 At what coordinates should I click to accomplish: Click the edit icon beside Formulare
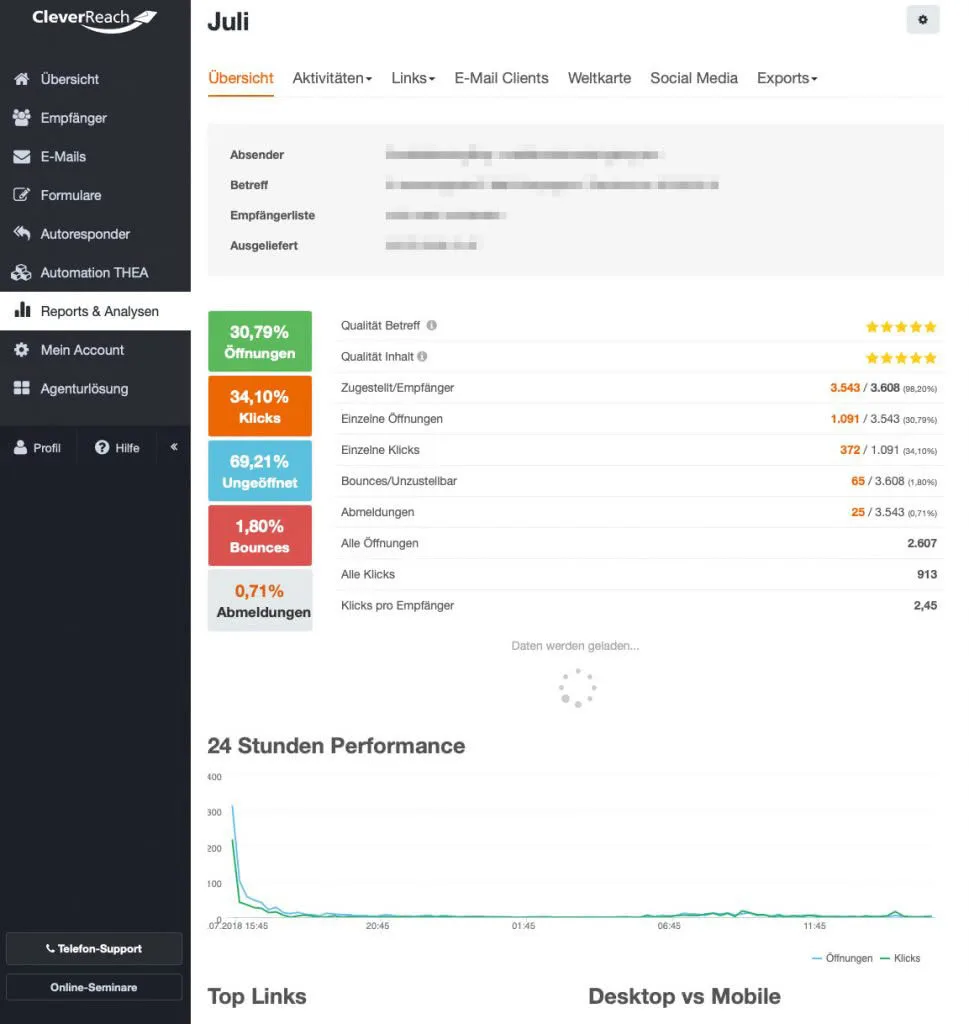pyautogui.click(x=22, y=195)
